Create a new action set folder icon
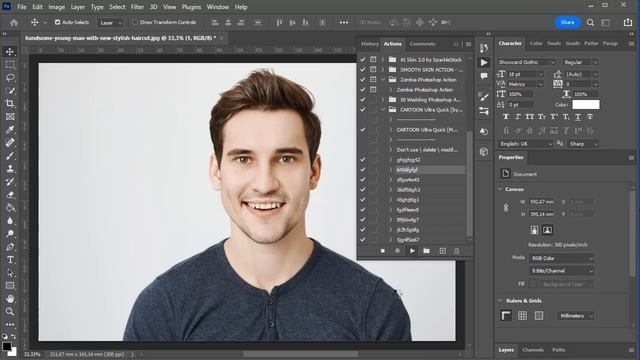Image resolution: width=640 pixels, height=360 pixels. (427, 251)
